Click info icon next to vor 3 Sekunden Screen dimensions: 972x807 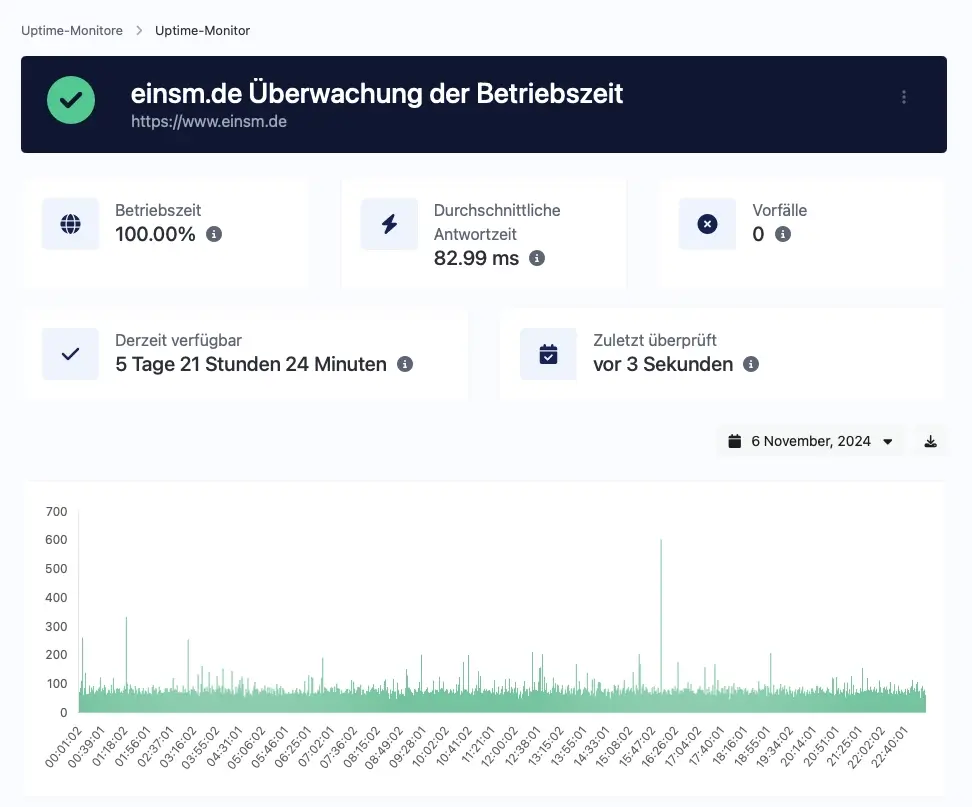click(751, 364)
